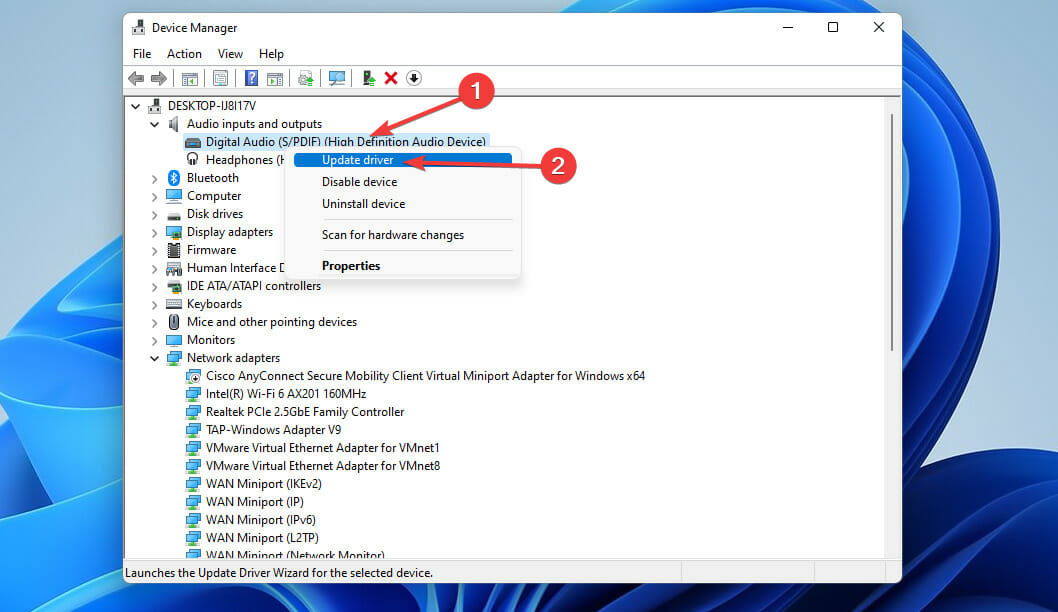Expand the Display adapters category
Screen dimensions: 1058x612
[155, 233]
